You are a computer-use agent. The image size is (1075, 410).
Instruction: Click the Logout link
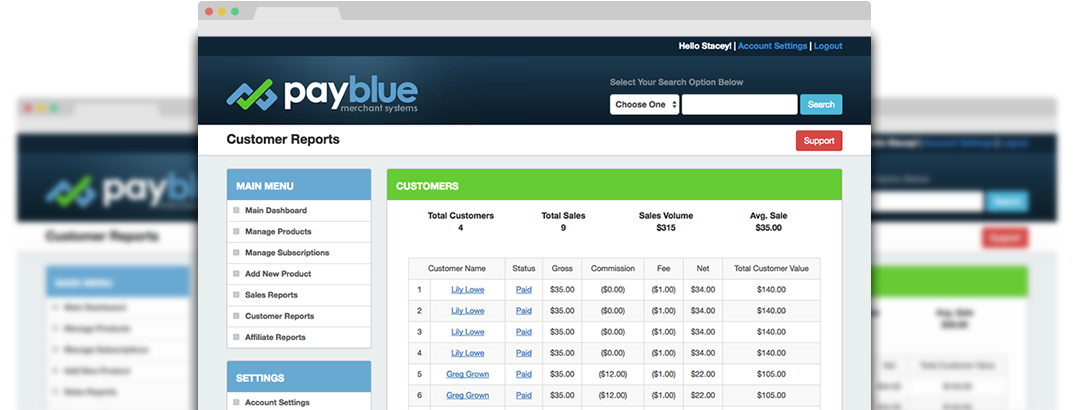(x=828, y=46)
